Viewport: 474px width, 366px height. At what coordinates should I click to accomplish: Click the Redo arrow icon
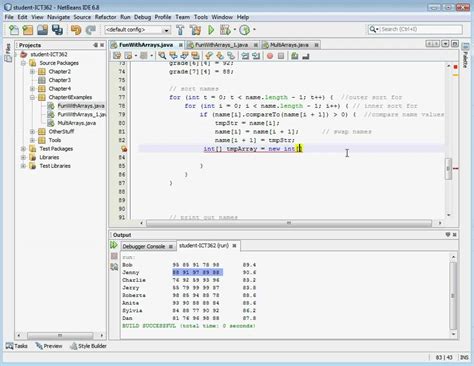pos(91,30)
